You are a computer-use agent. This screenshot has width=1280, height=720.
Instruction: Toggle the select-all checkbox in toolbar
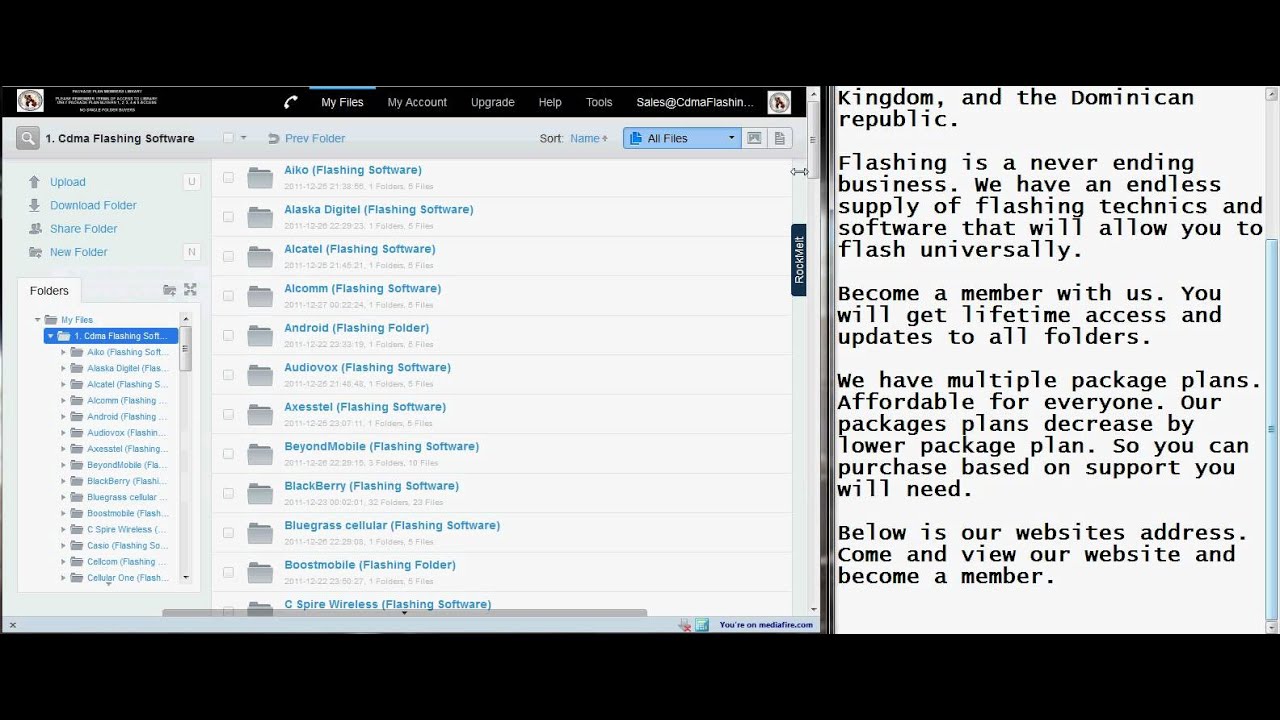point(228,138)
